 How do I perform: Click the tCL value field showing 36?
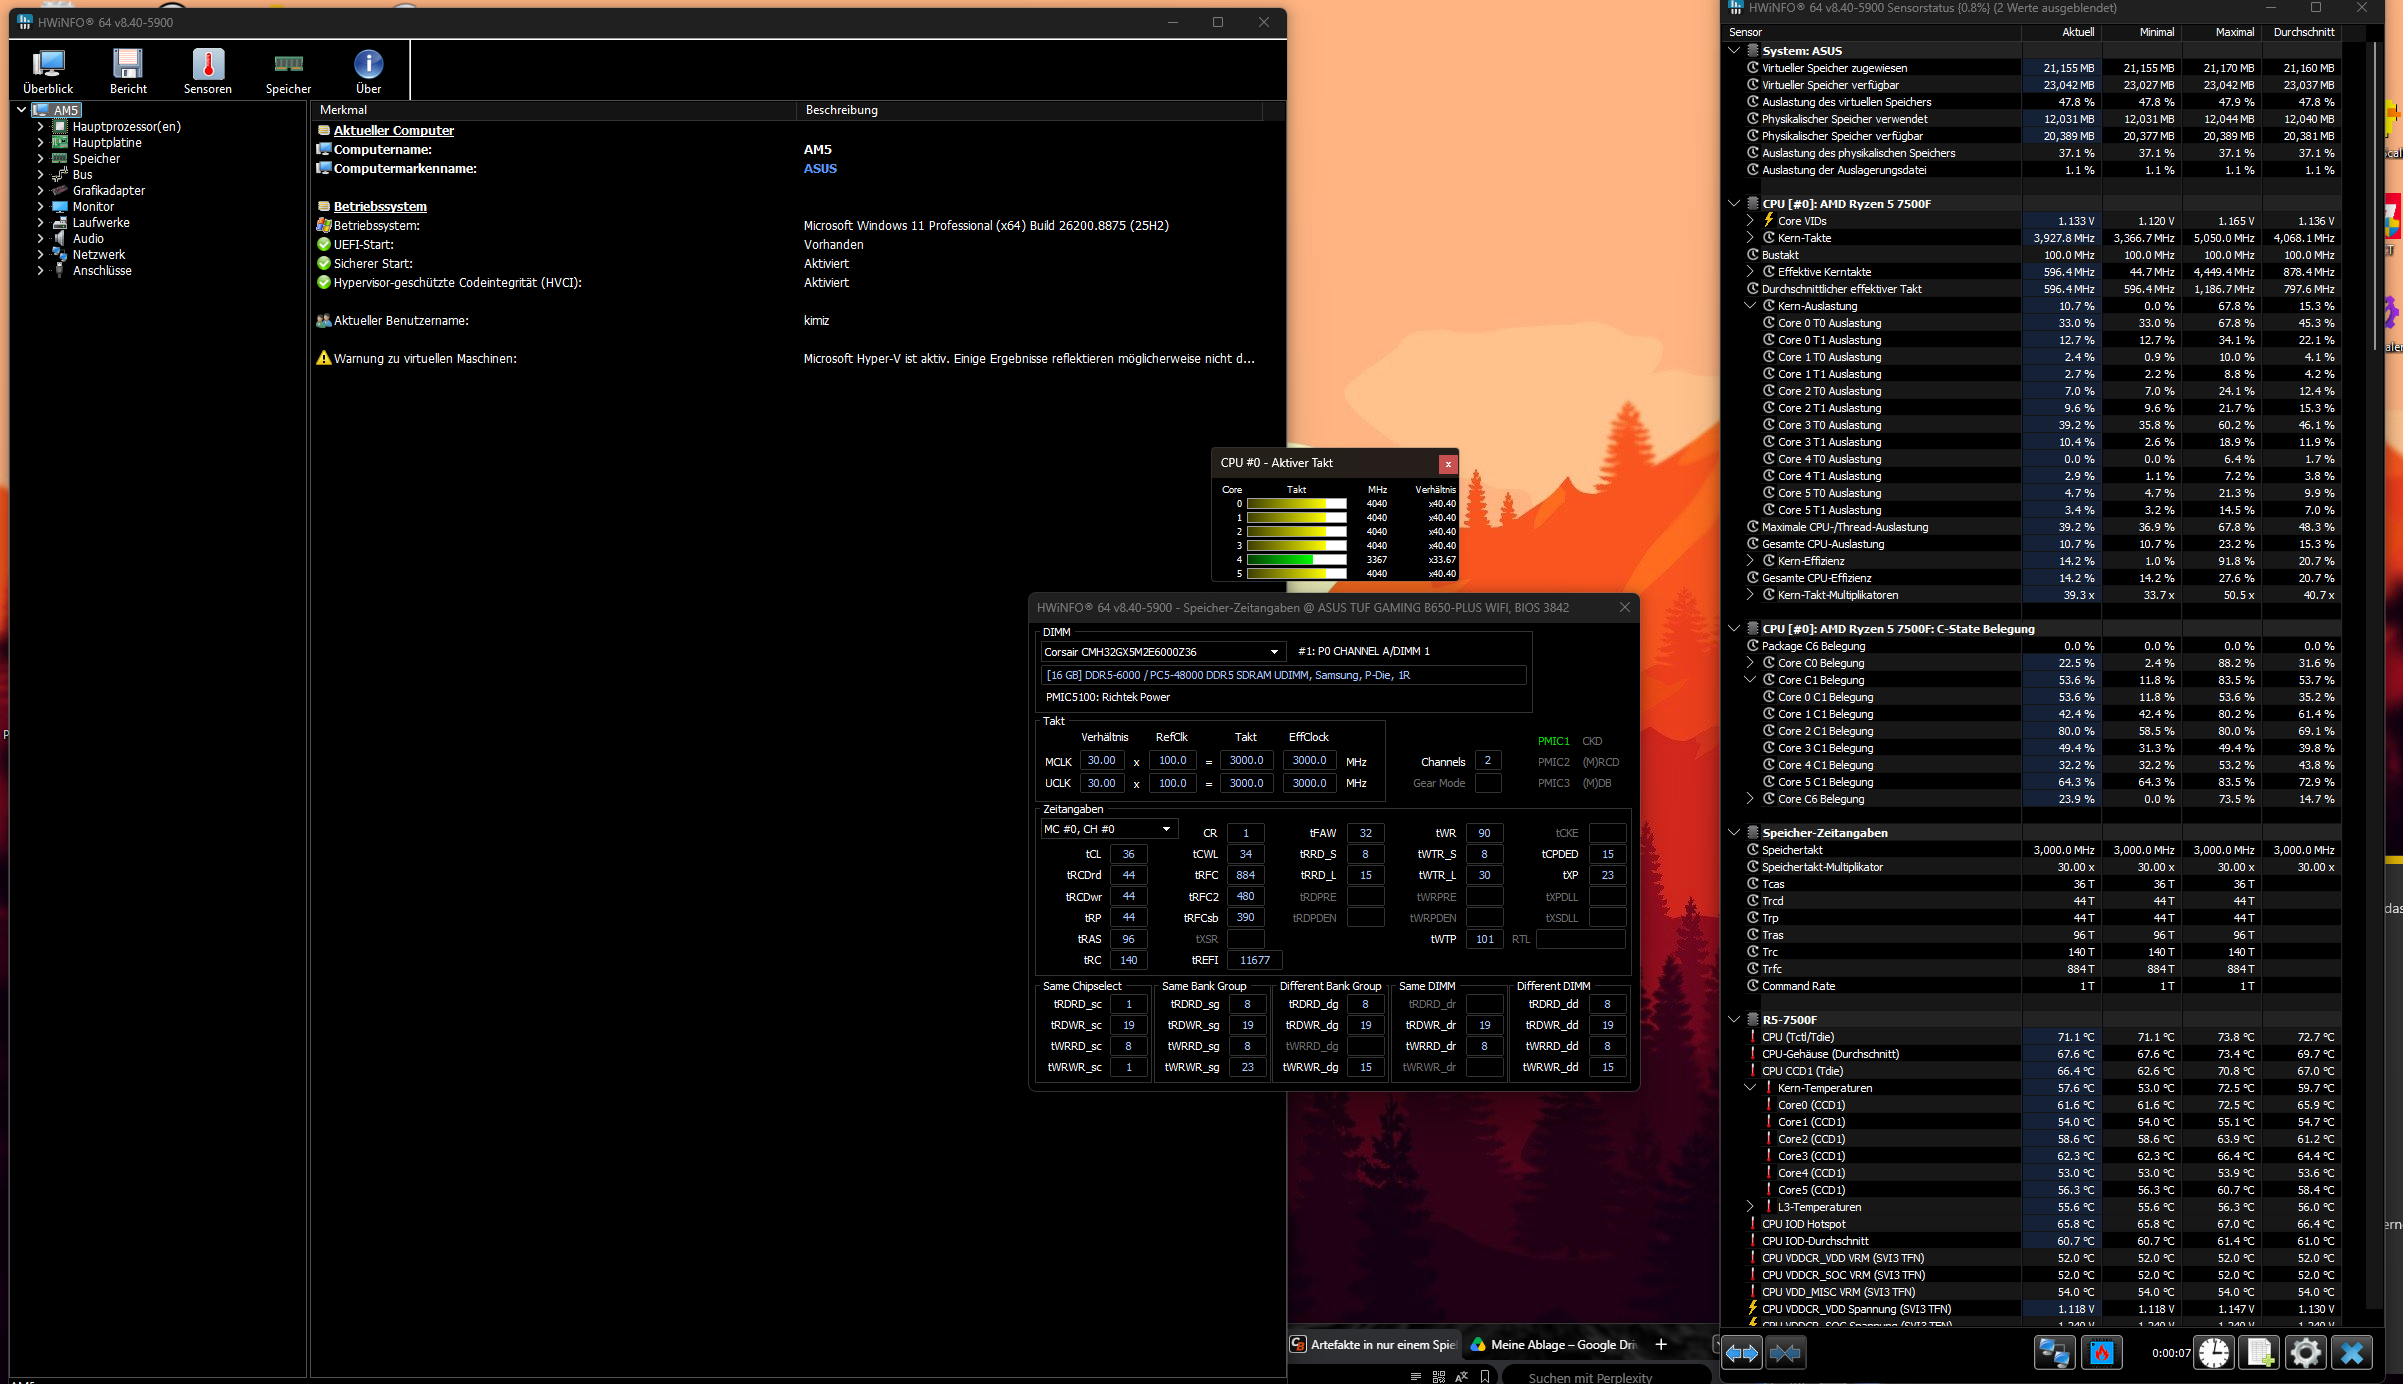(x=1128, y=854)
